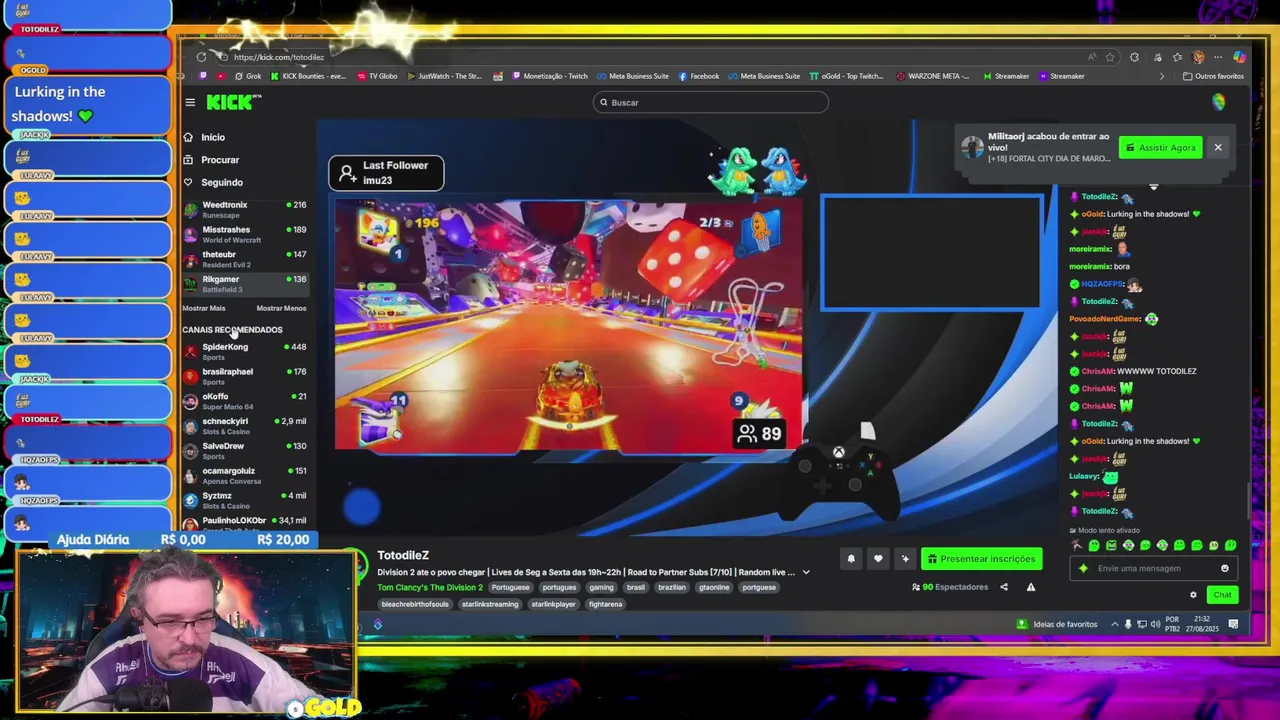Open ocamargoluiz recommended channel
Viewport: 1280px width, 720px height.
(x=245, y=475)
